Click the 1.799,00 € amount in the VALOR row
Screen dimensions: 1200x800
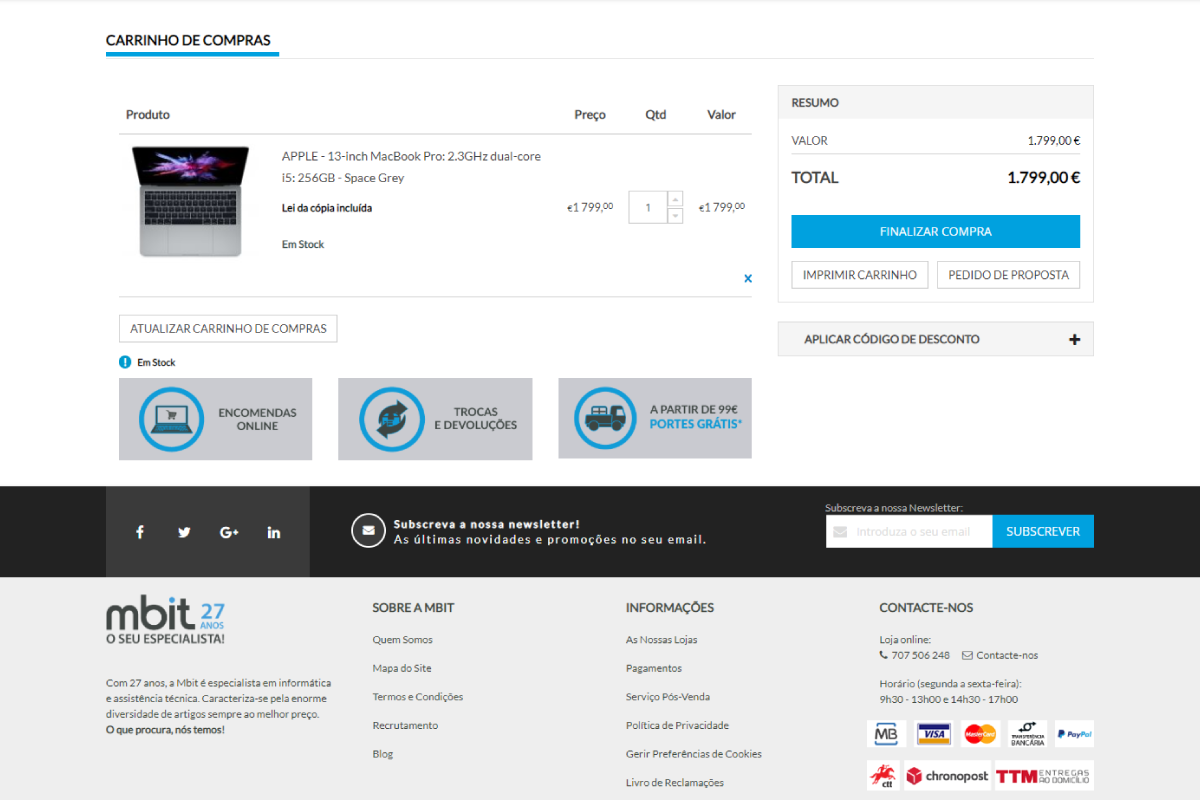[x=1054, y=141]
